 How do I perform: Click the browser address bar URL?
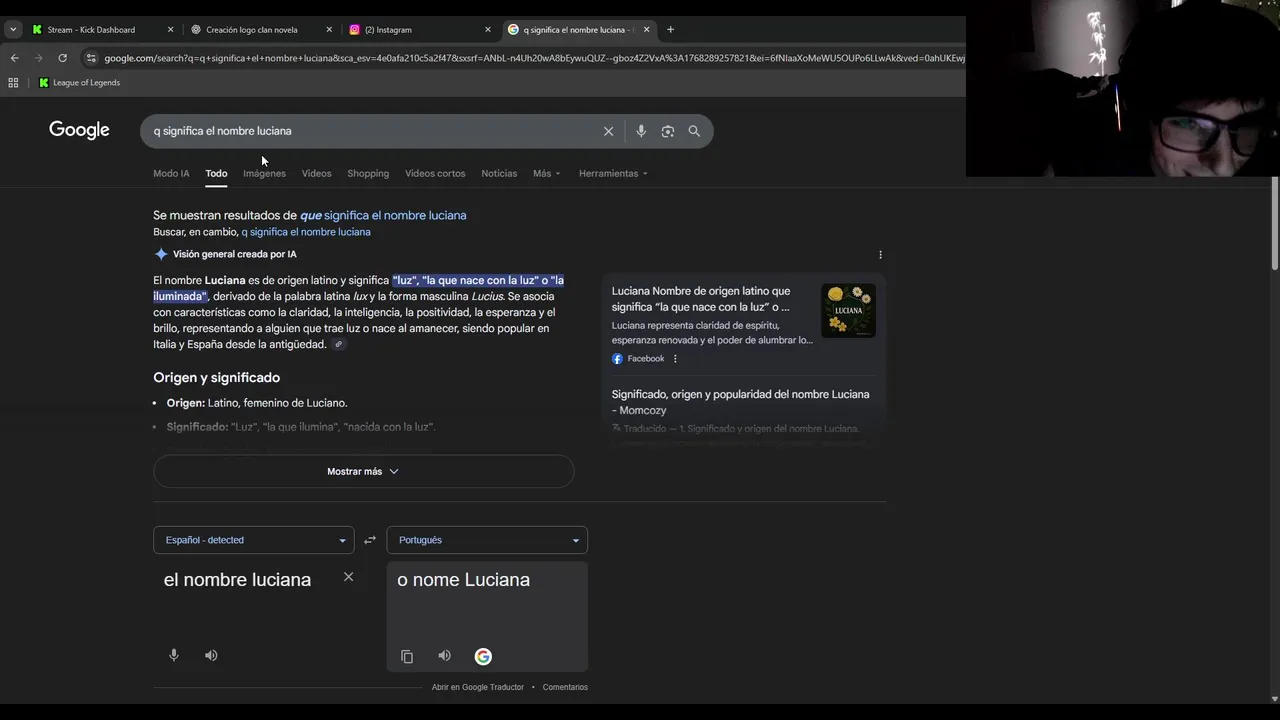coord(533,58)
